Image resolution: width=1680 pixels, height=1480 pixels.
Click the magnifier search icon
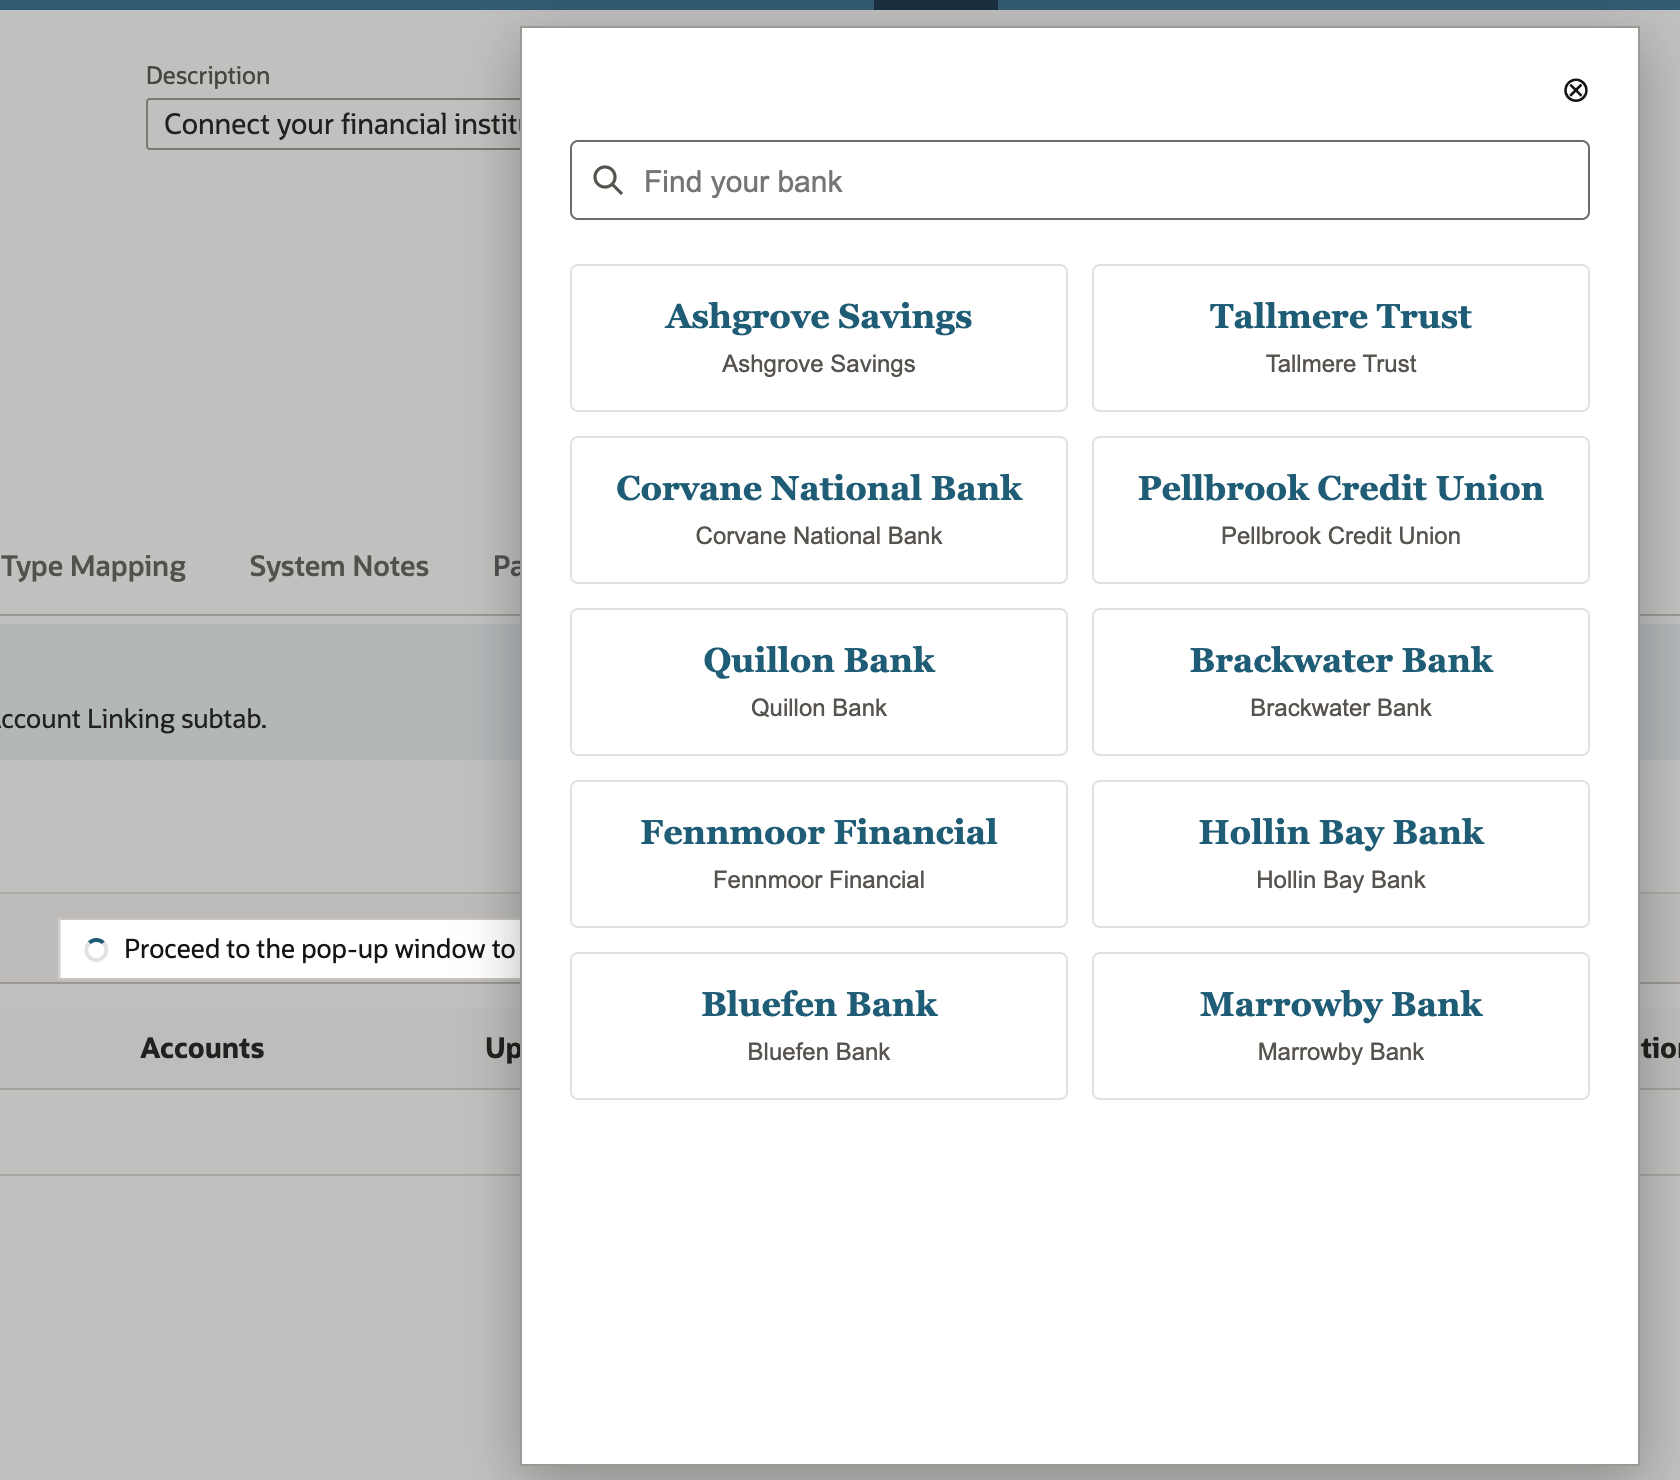(608, 180)
